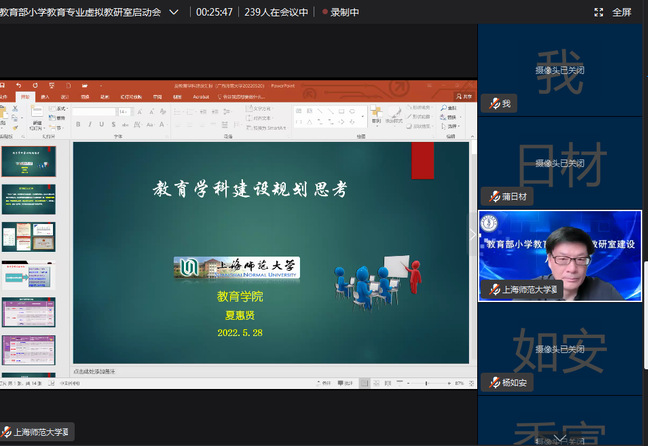Expand the participant list chevron at bottom
648x446 pixels.
[x=560, y=437]
